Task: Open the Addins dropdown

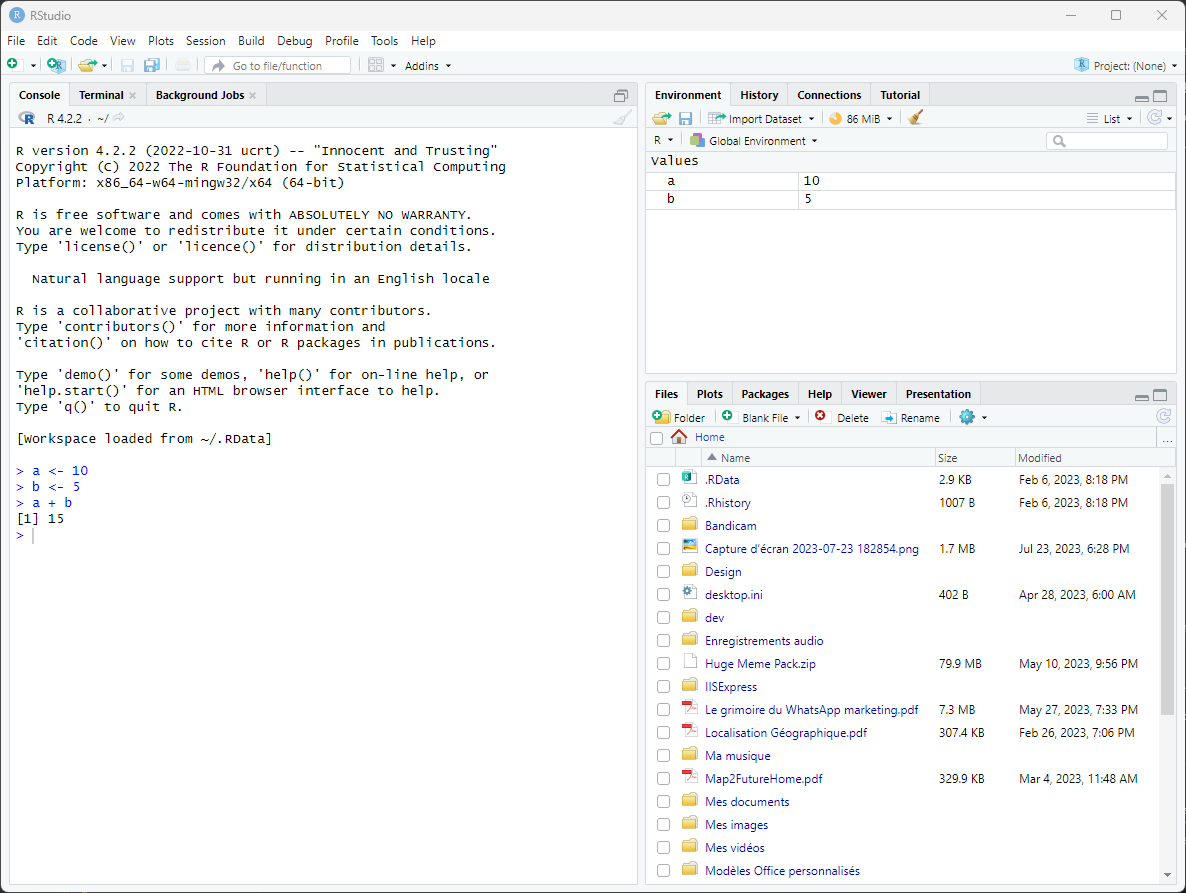Action: 427,66
